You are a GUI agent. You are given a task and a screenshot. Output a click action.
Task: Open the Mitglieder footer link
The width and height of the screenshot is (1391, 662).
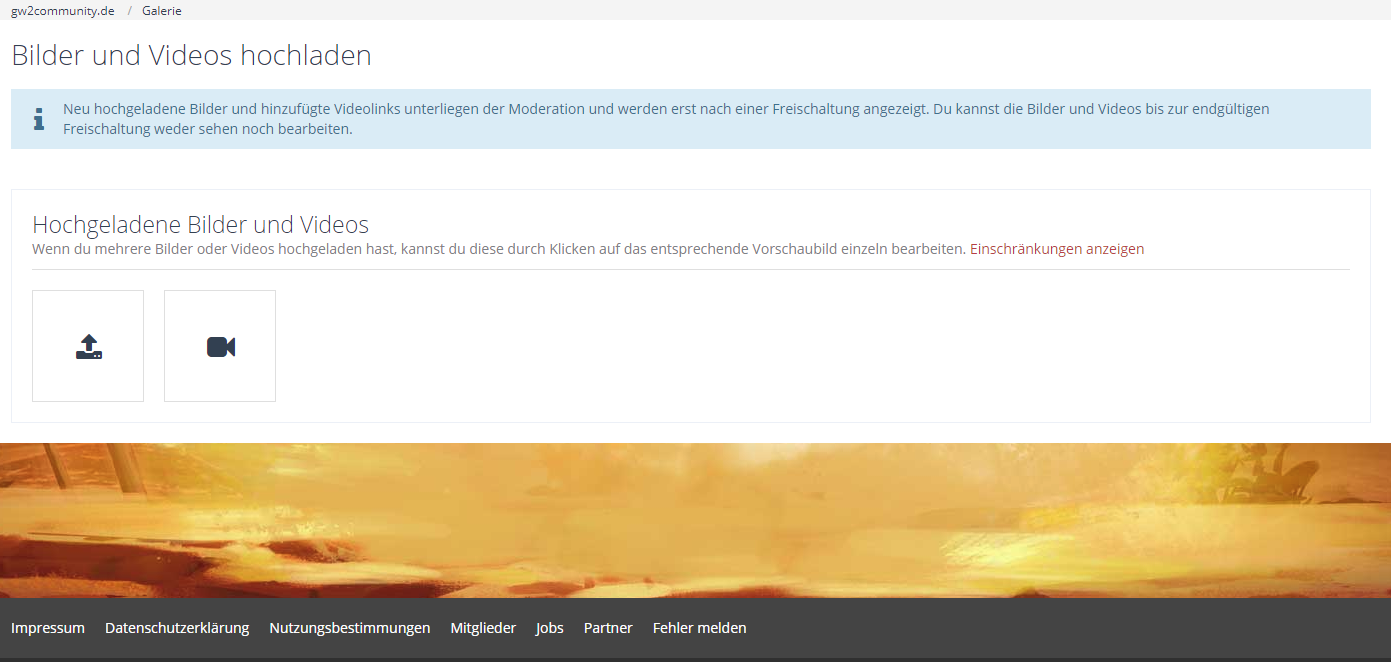coord(483,628)
